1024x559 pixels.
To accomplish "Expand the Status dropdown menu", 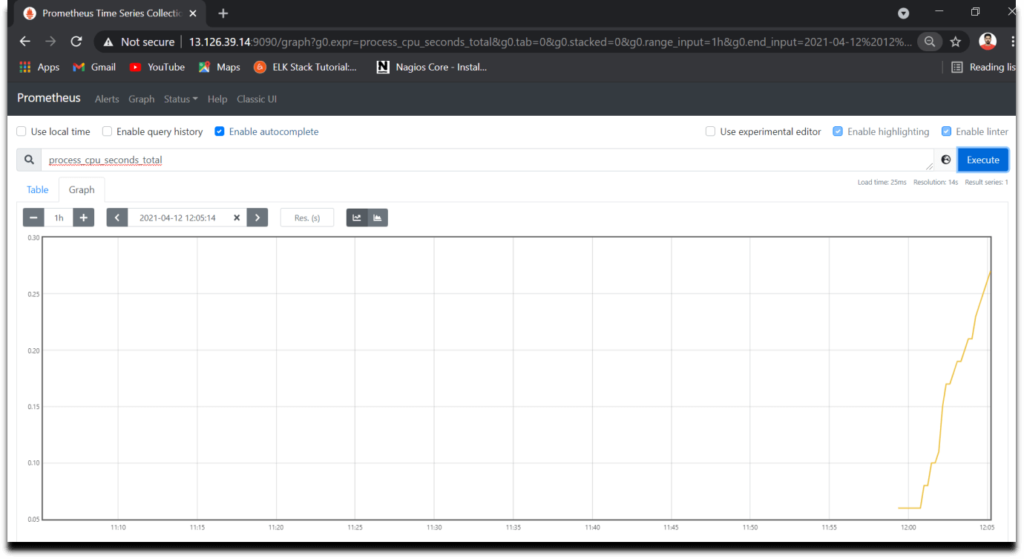I will [180, 99].
